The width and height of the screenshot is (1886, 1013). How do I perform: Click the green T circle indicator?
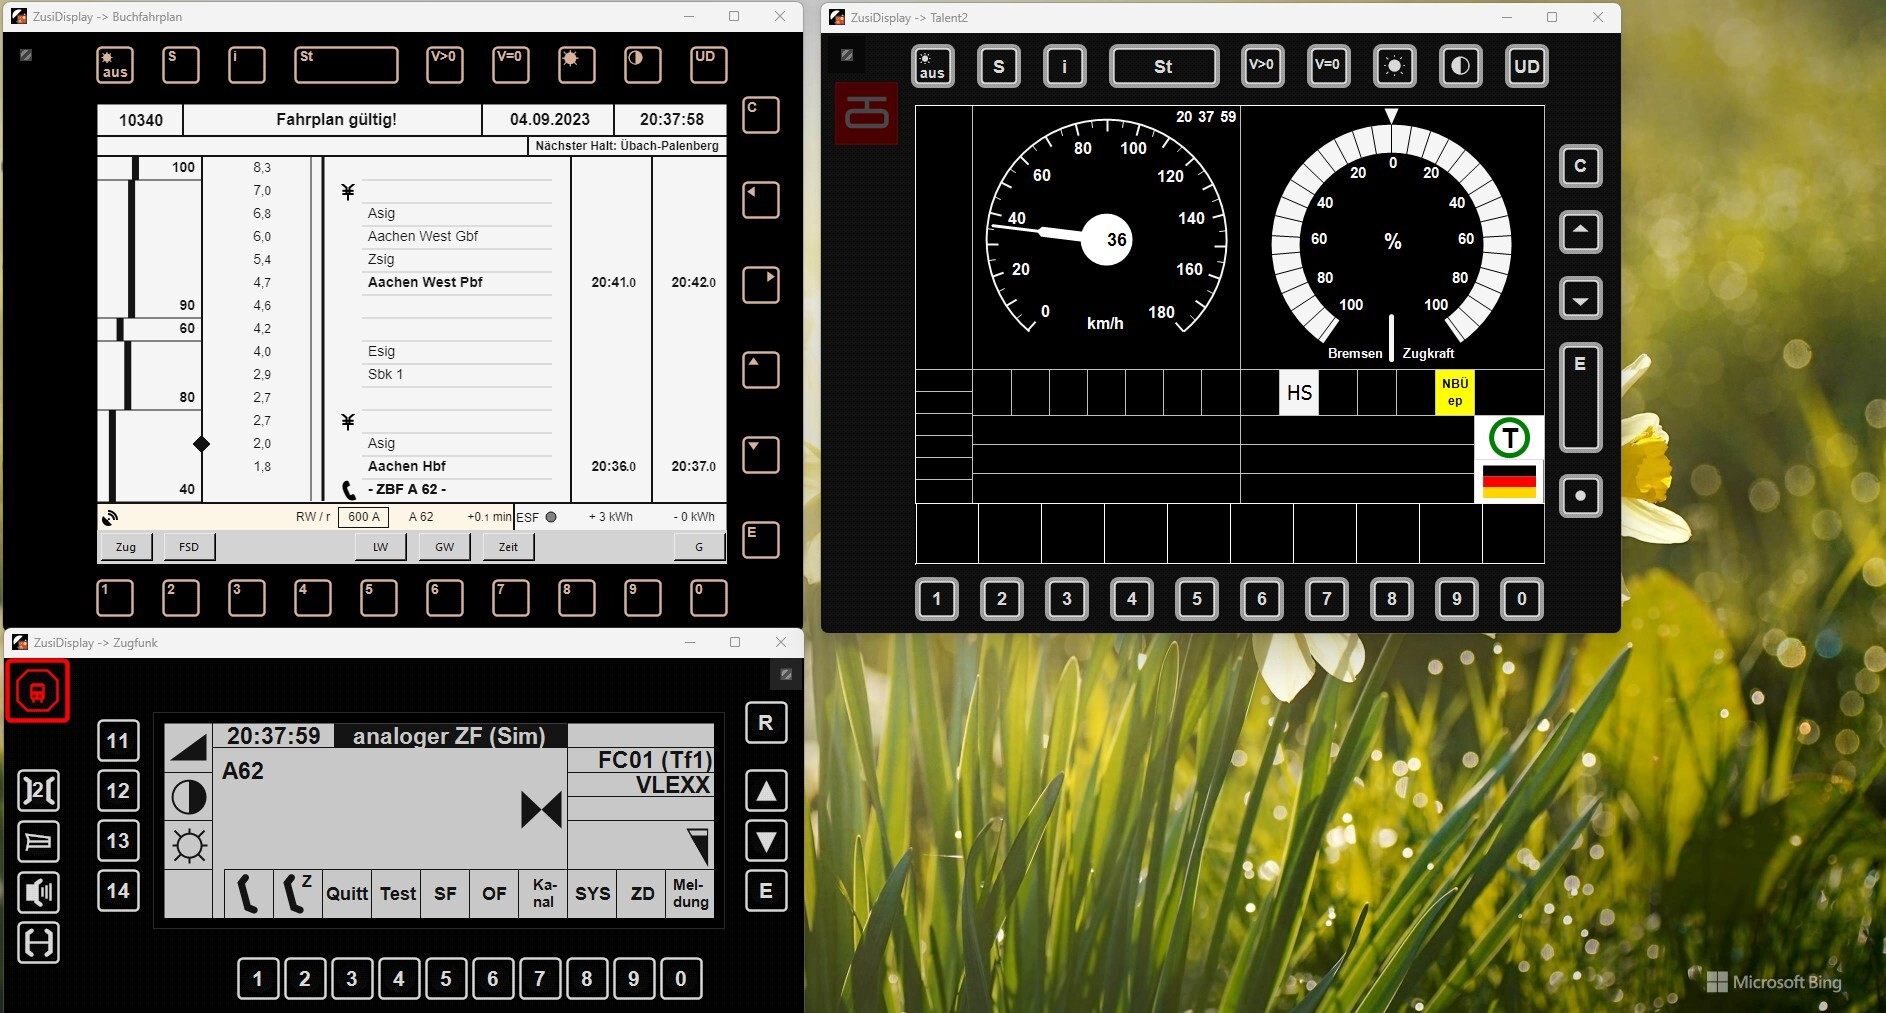tap(1509, 437)
